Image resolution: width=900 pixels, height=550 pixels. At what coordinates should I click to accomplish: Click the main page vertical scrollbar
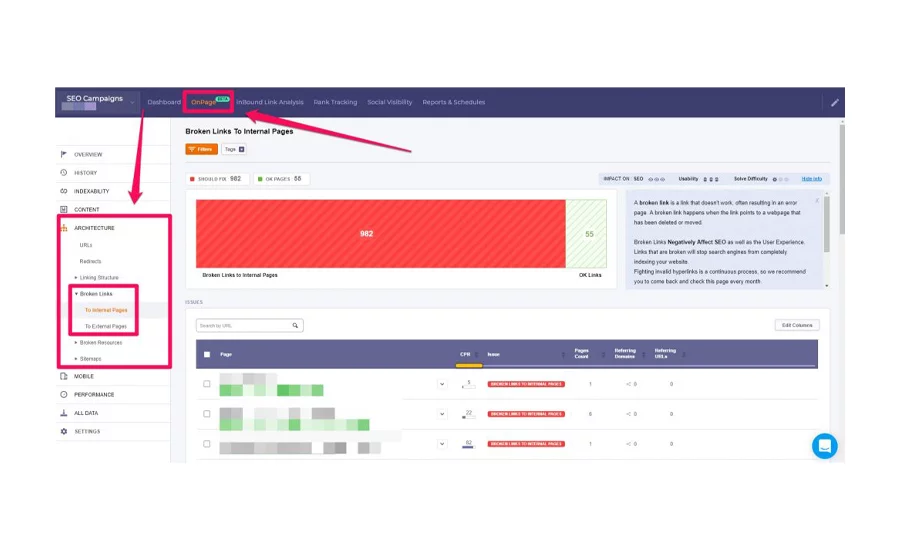[842, 179]
